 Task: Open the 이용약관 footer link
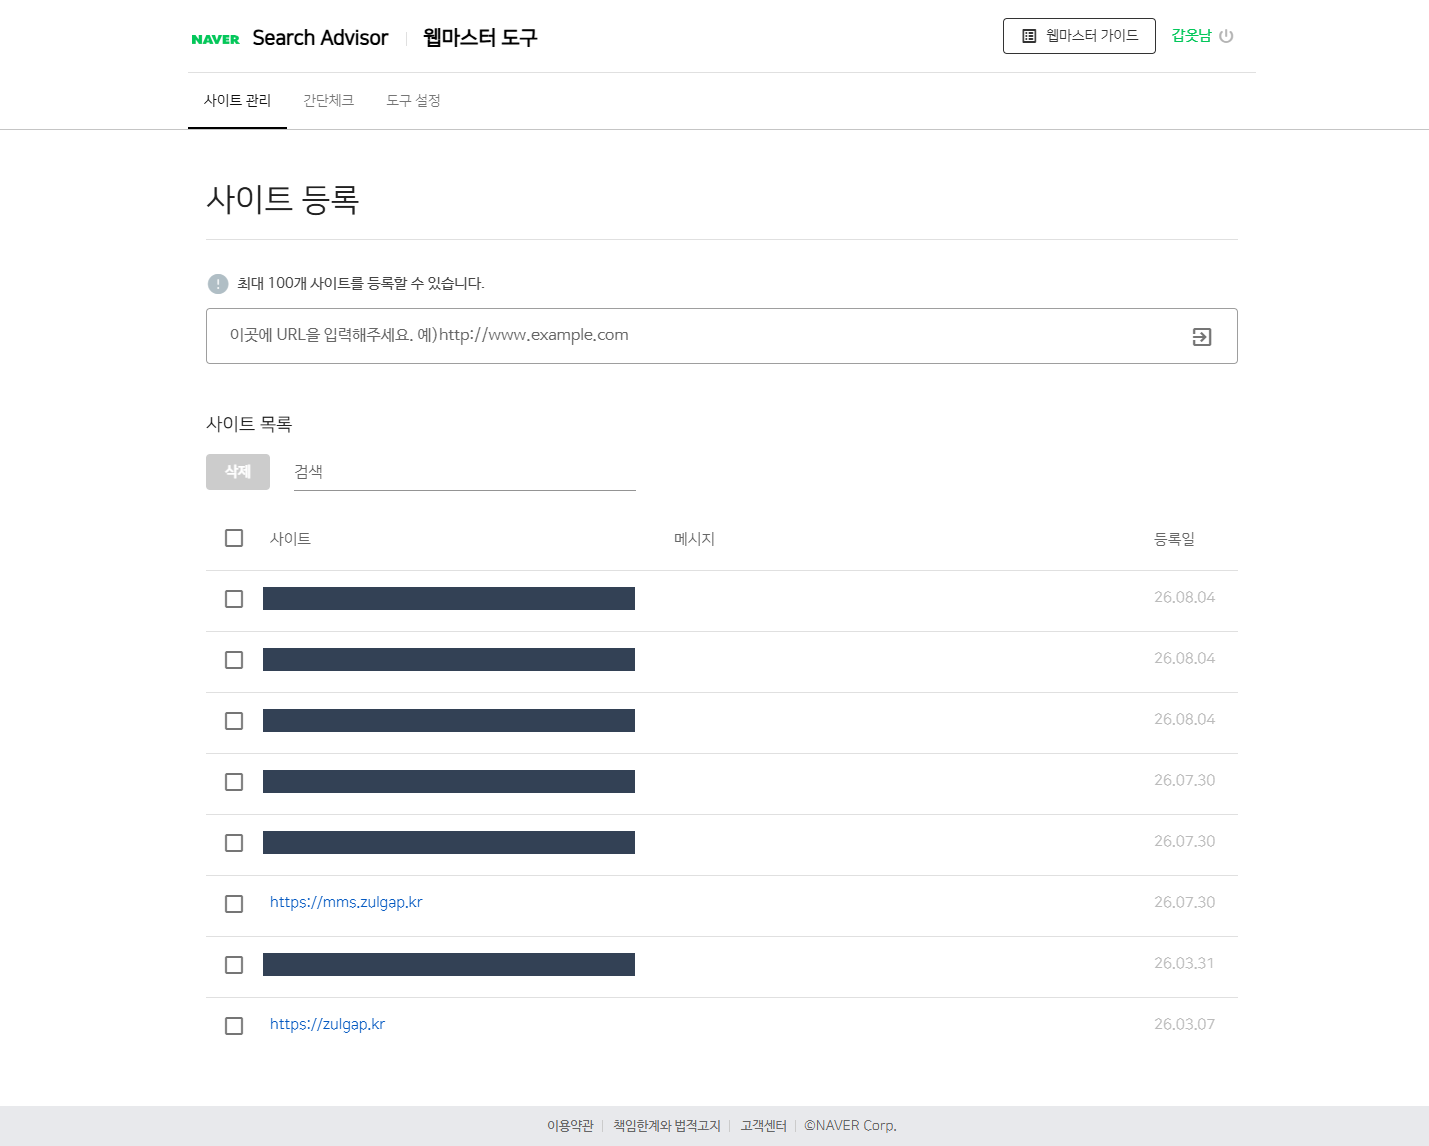(570, 1126)
